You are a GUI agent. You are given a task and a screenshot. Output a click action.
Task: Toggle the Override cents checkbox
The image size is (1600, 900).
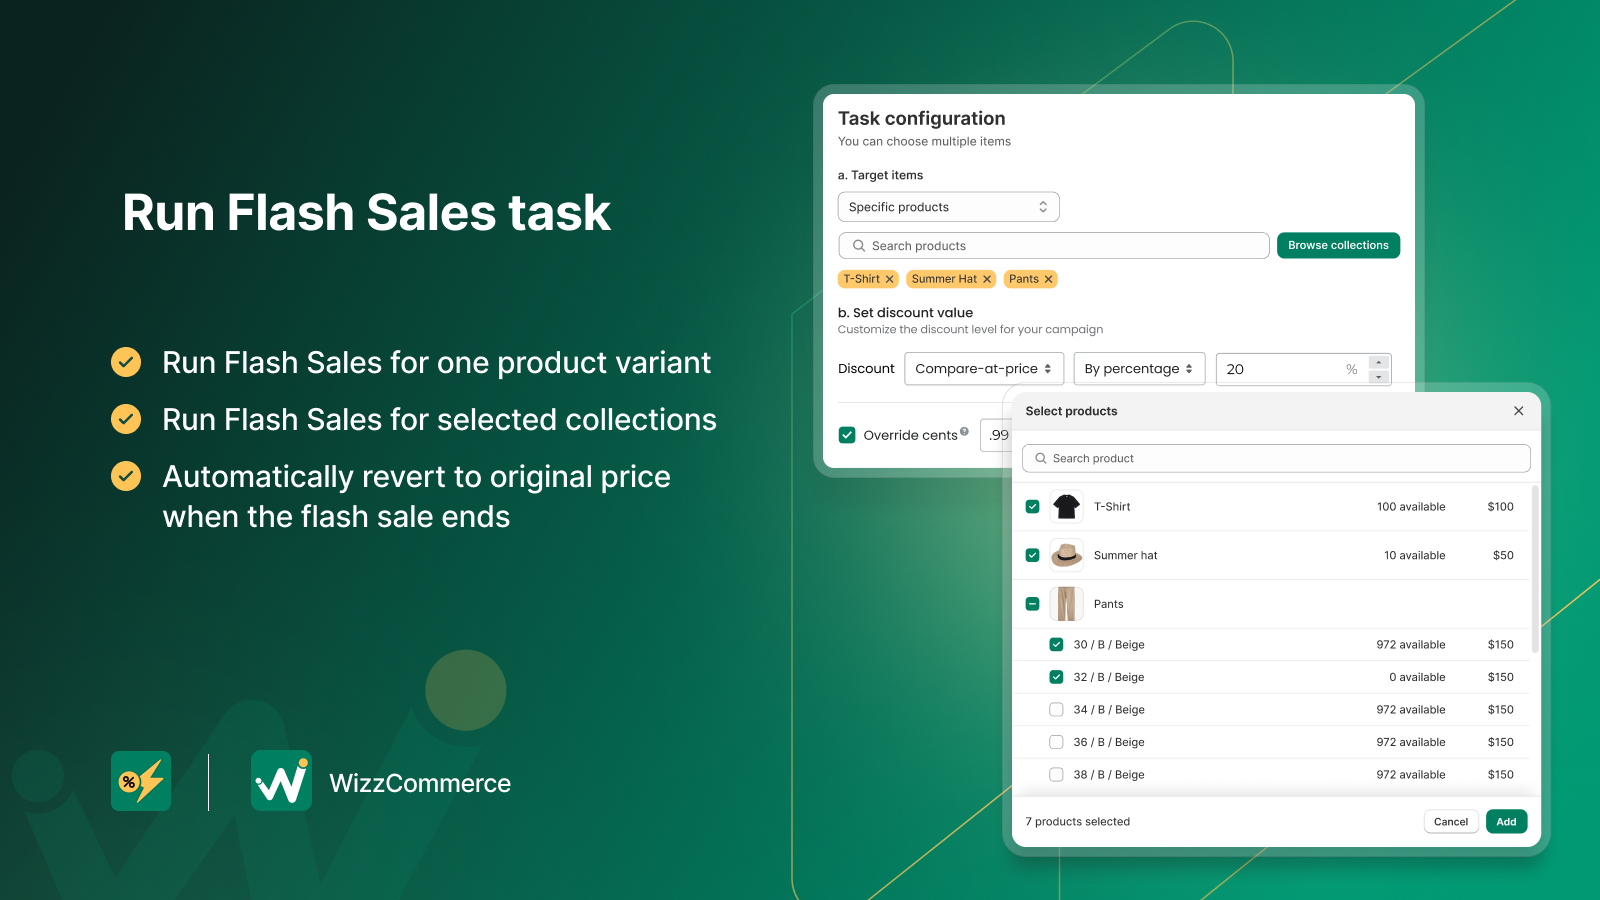point(847,435)
